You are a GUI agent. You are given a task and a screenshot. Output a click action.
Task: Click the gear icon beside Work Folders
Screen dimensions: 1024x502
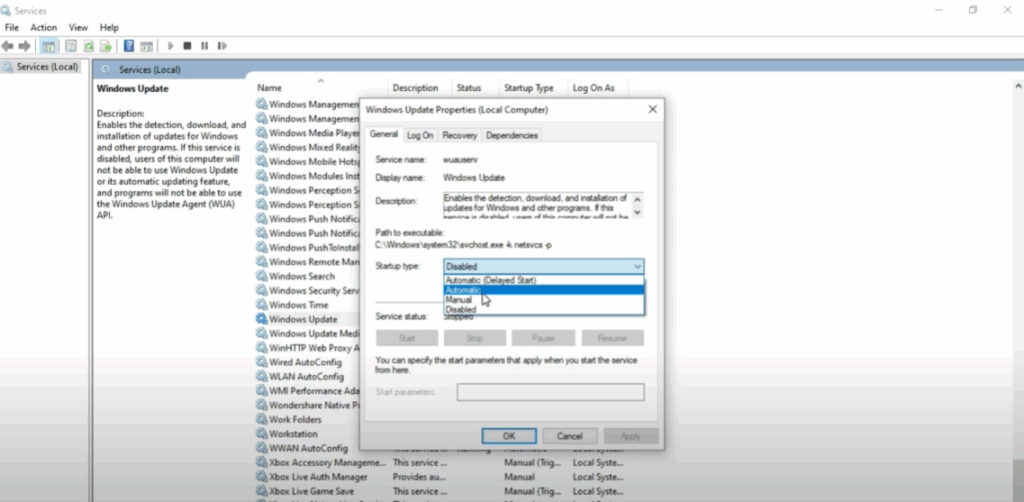(262, 420)
